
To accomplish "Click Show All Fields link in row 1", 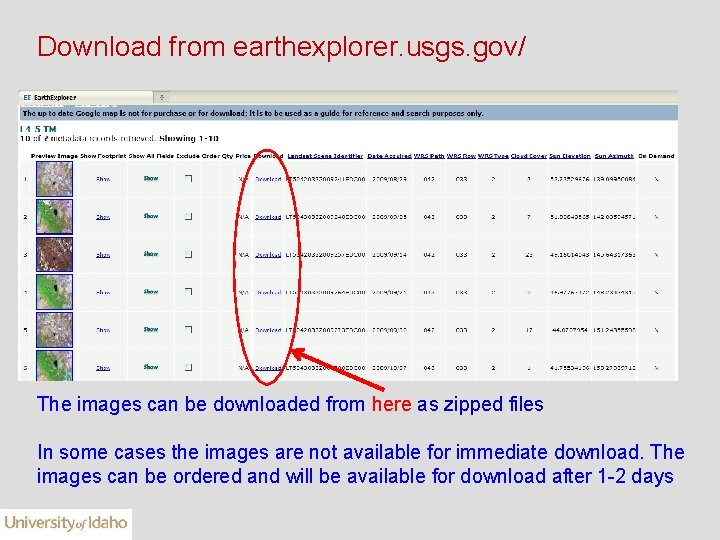I will (151, 178).
